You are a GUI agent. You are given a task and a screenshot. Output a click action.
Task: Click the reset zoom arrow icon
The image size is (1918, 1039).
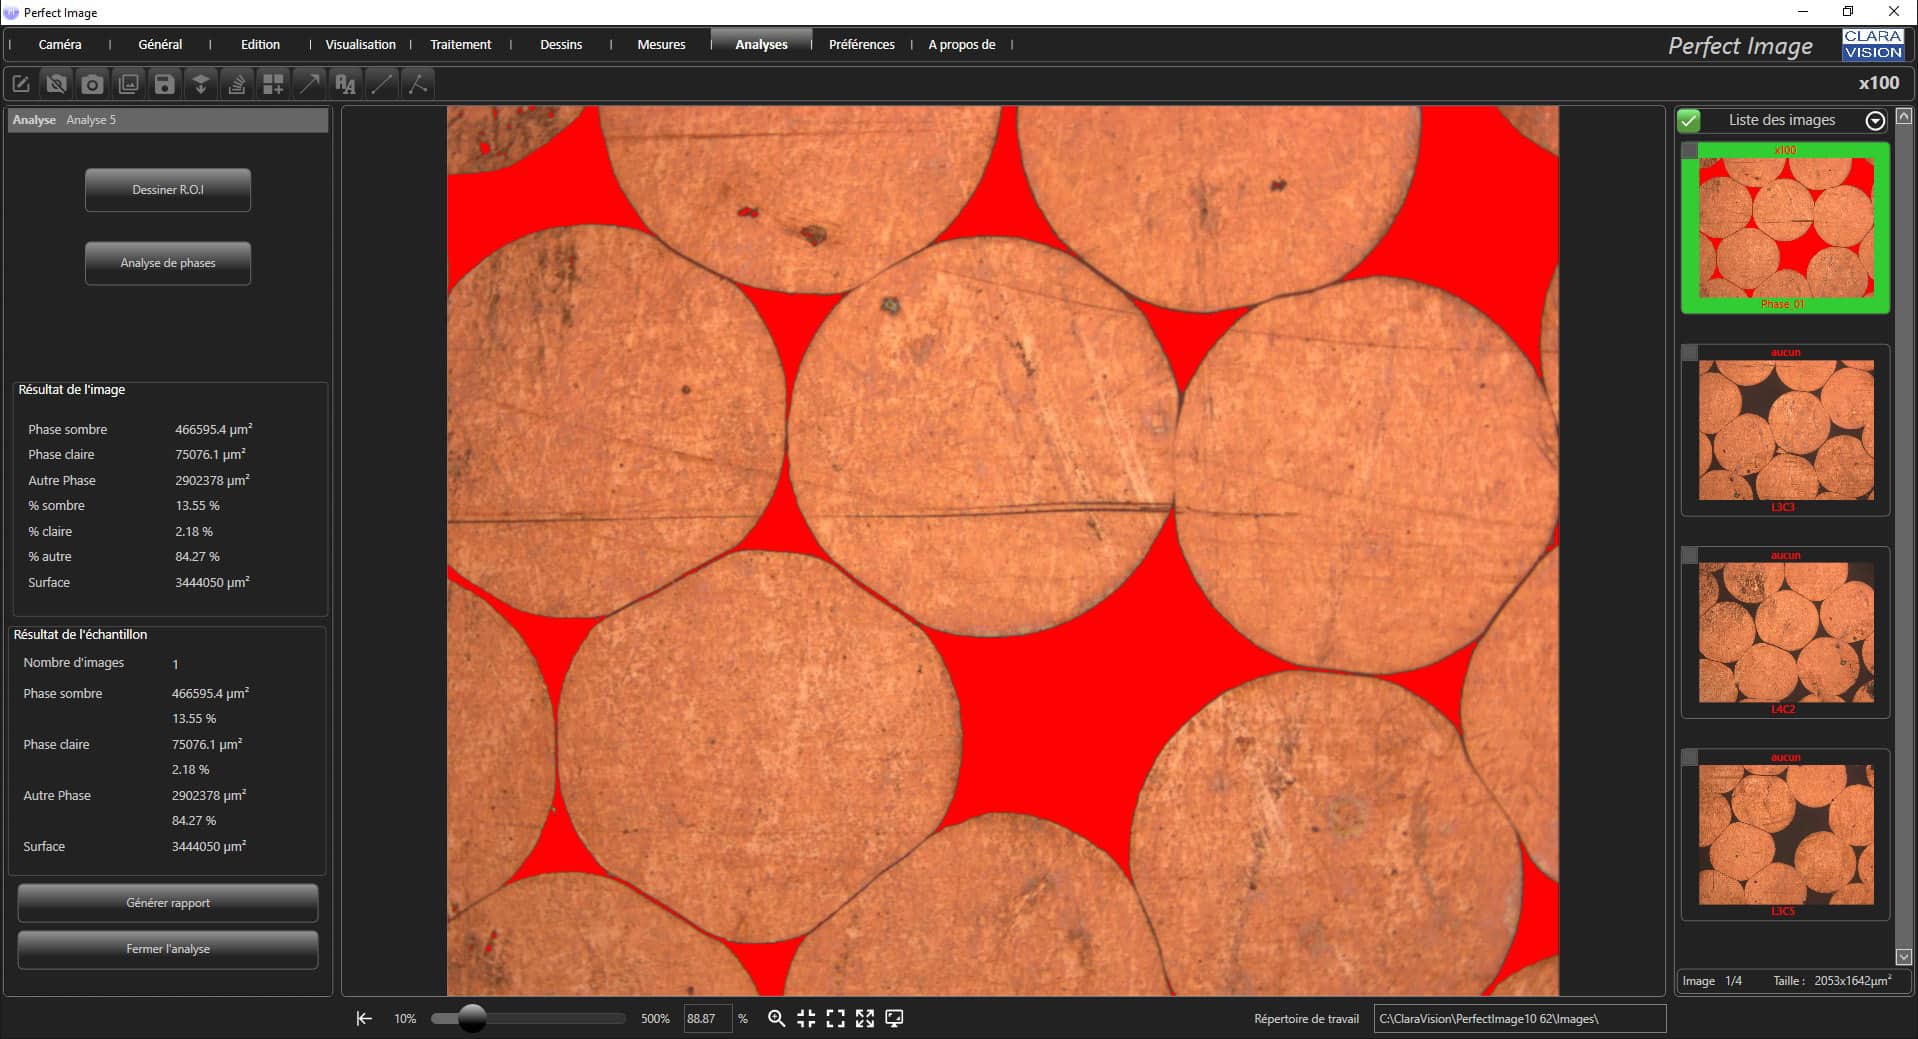(x=364, y=1018)
